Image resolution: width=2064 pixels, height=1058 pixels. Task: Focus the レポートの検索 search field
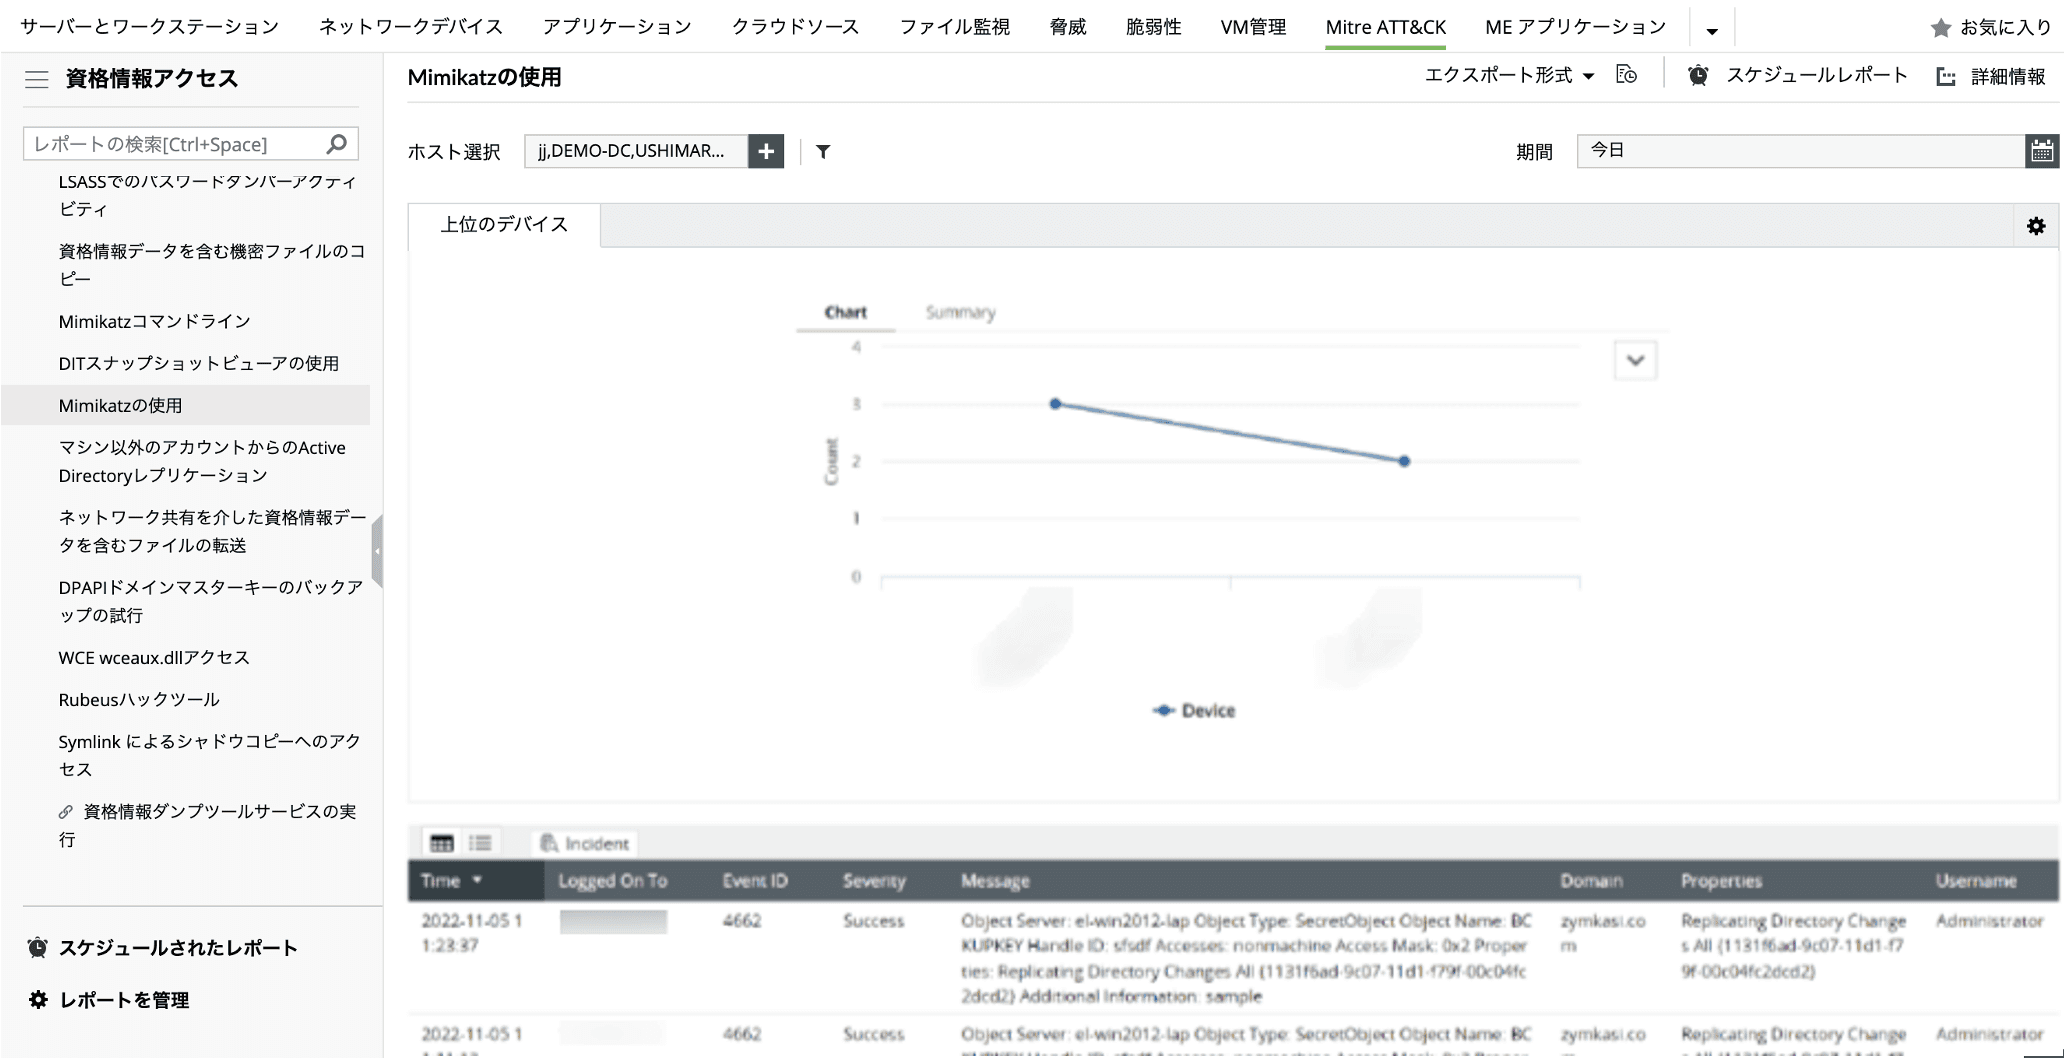tap(176, 144)
